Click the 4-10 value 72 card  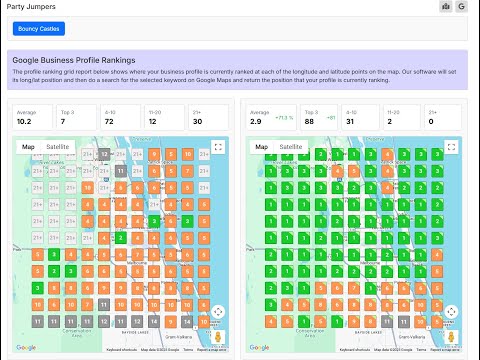pyautogui.click(x=120, y=117)
